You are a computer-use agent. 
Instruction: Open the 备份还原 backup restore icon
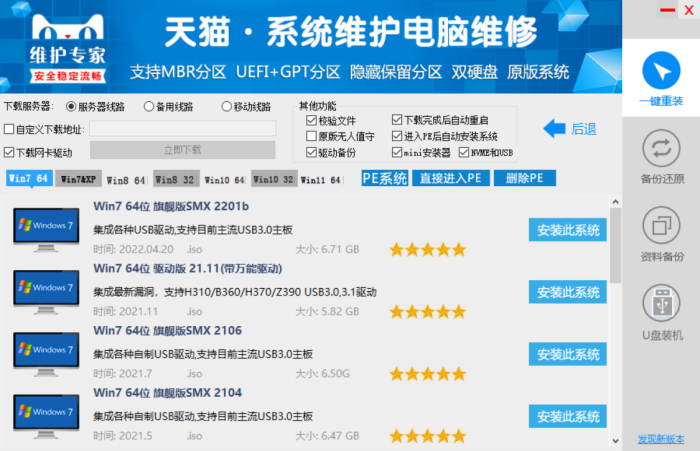click(660, 150)
